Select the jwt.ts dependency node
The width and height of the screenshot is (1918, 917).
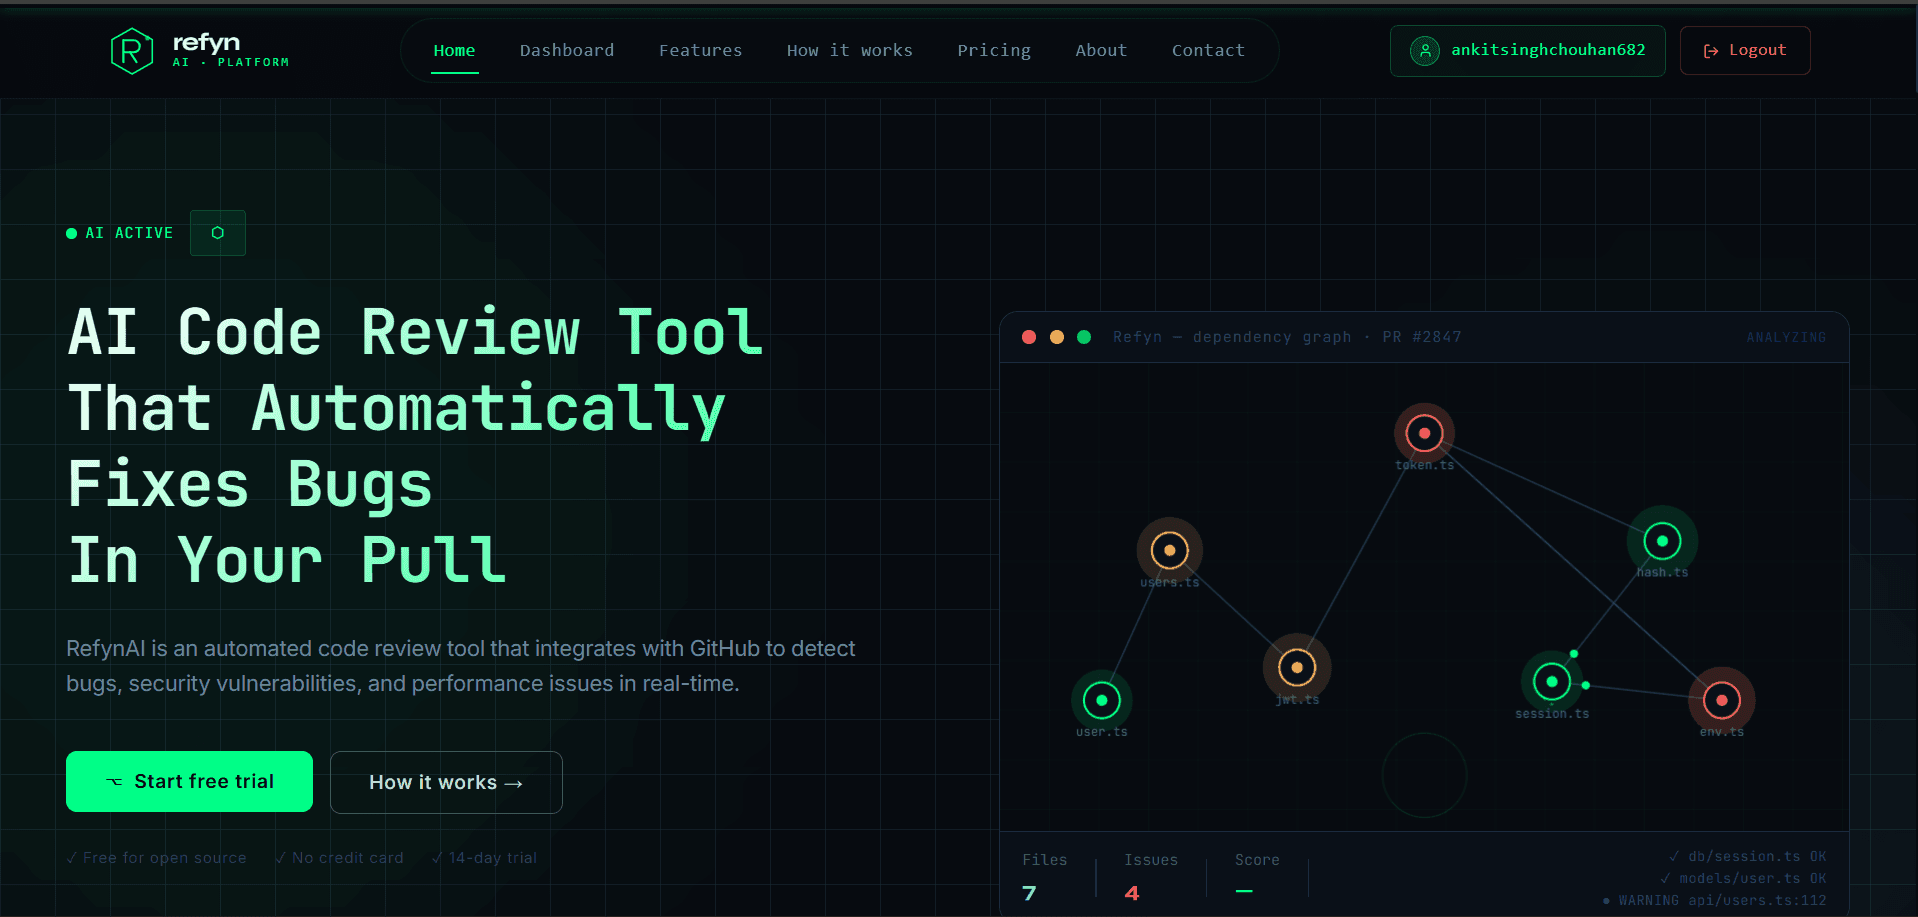[1296, 667]
